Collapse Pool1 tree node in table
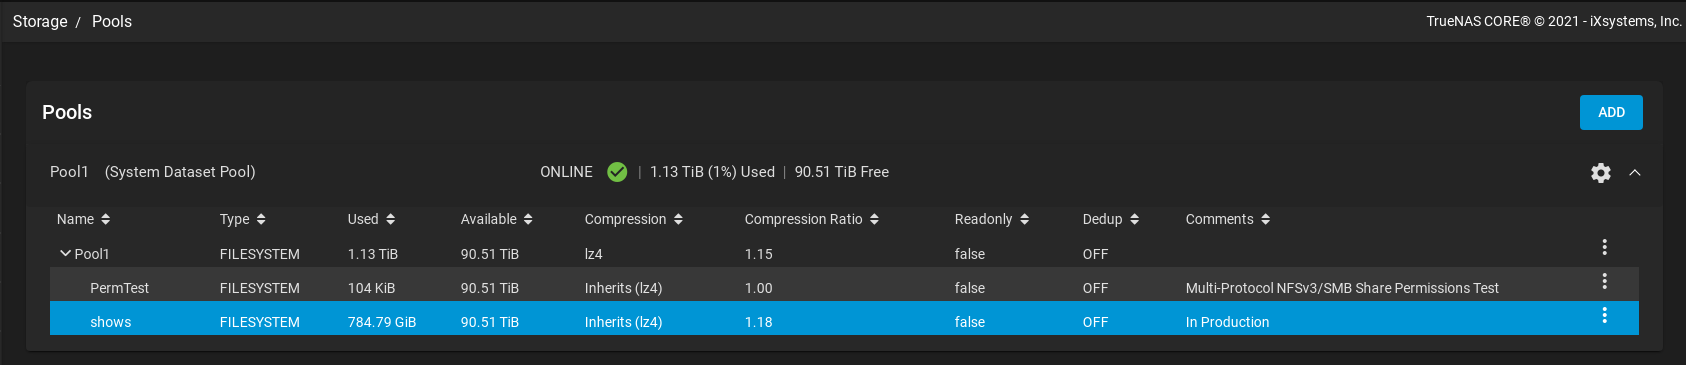Screen dimensions: 1686x365 pos(65,254)
